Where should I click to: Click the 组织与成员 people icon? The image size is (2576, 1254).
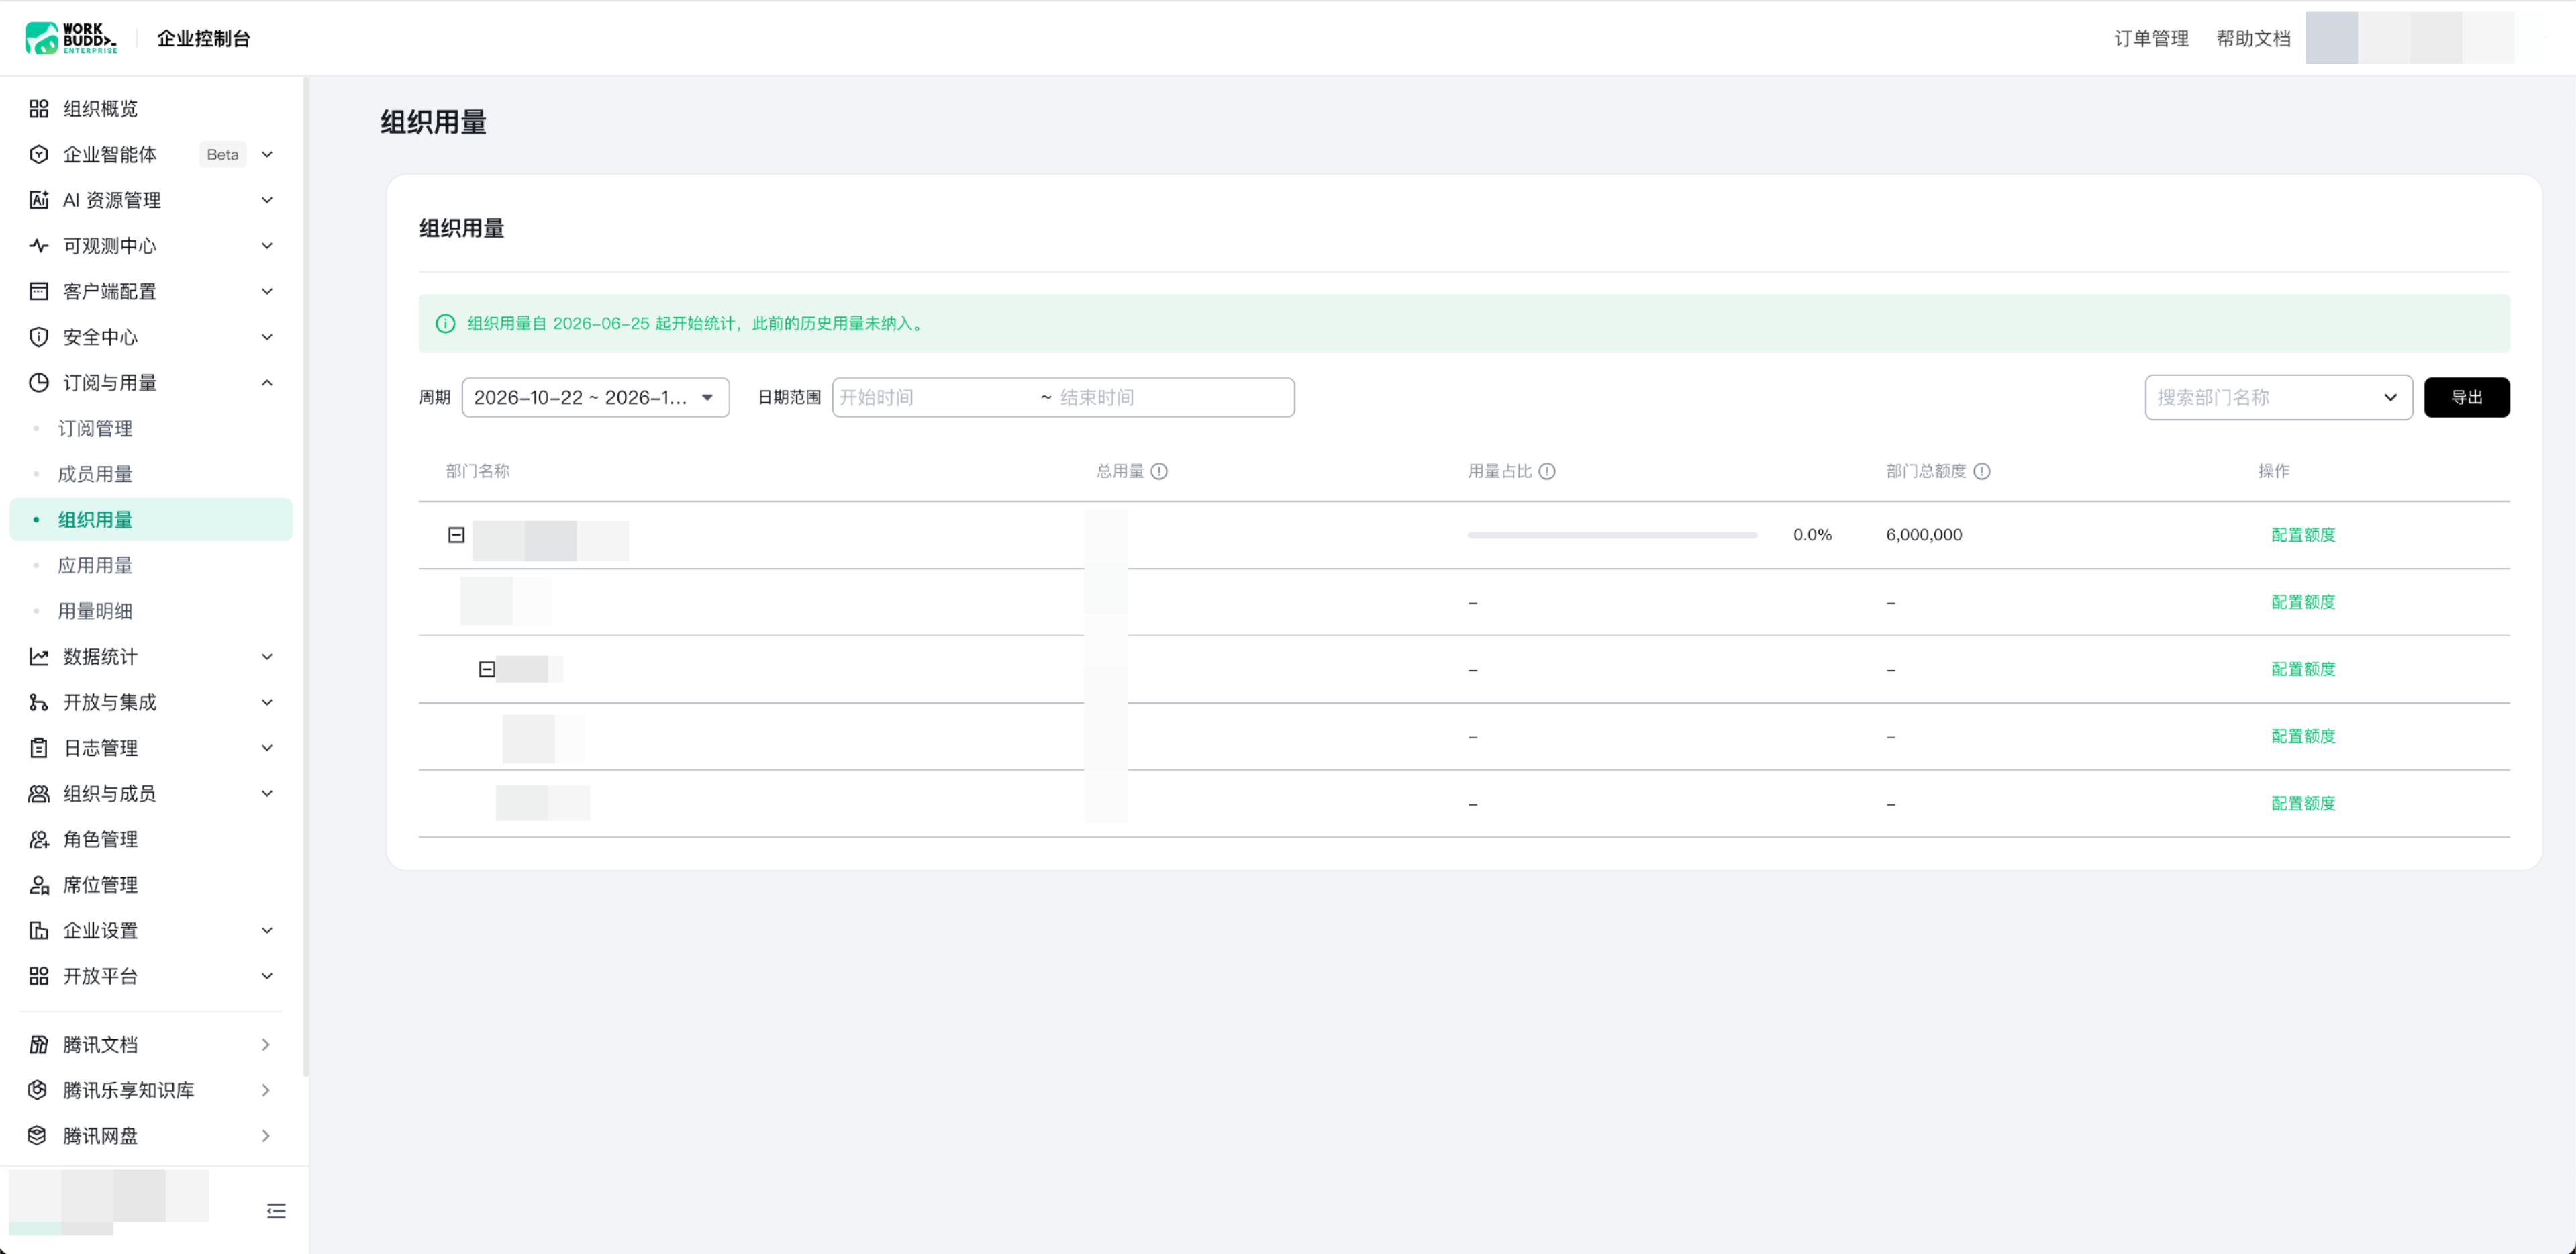pyautogui.click(x=38, y=794)
